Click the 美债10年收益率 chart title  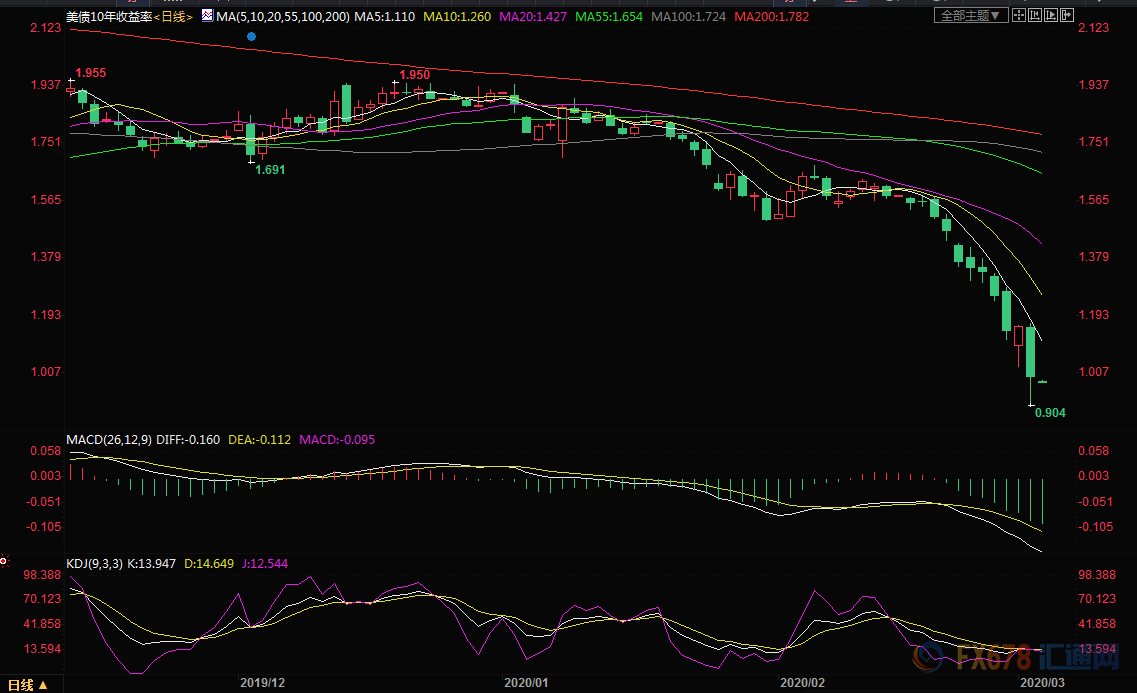pyautogui.click(x=109, y=17)
